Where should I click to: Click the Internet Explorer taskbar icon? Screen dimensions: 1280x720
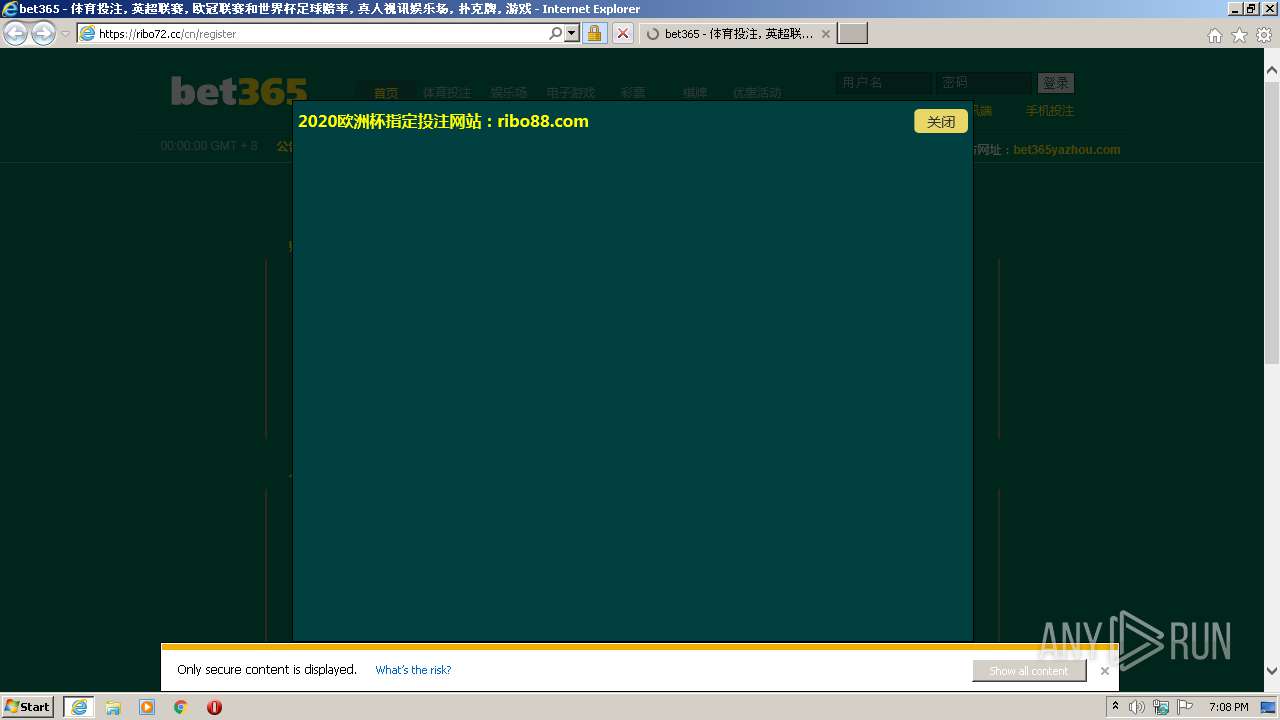[78, 707]
